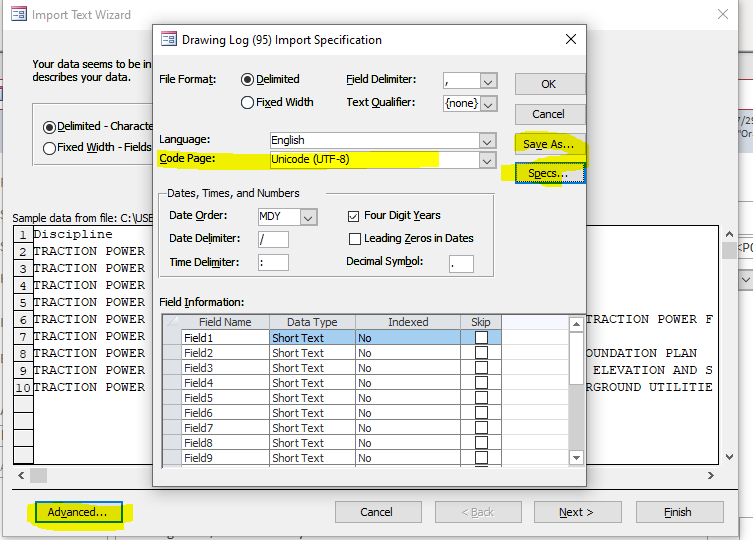This screenshot has width=753, height=540.
Task: Open the Specs... button
Action: click(x=550, y=173)
